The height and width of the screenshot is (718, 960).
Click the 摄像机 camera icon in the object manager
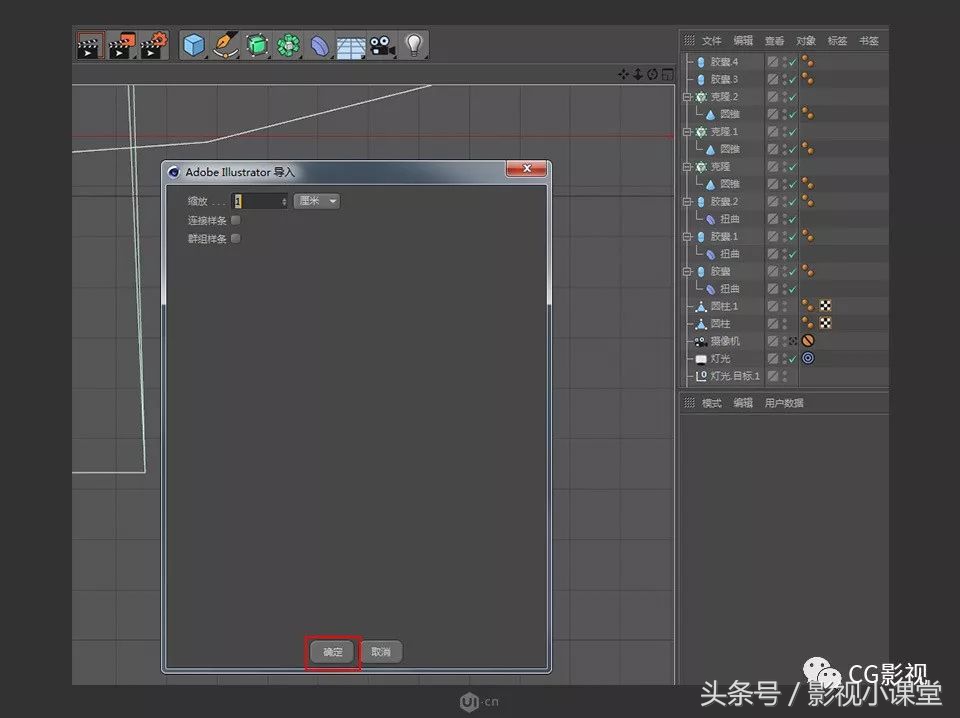(x=700, y=341)
